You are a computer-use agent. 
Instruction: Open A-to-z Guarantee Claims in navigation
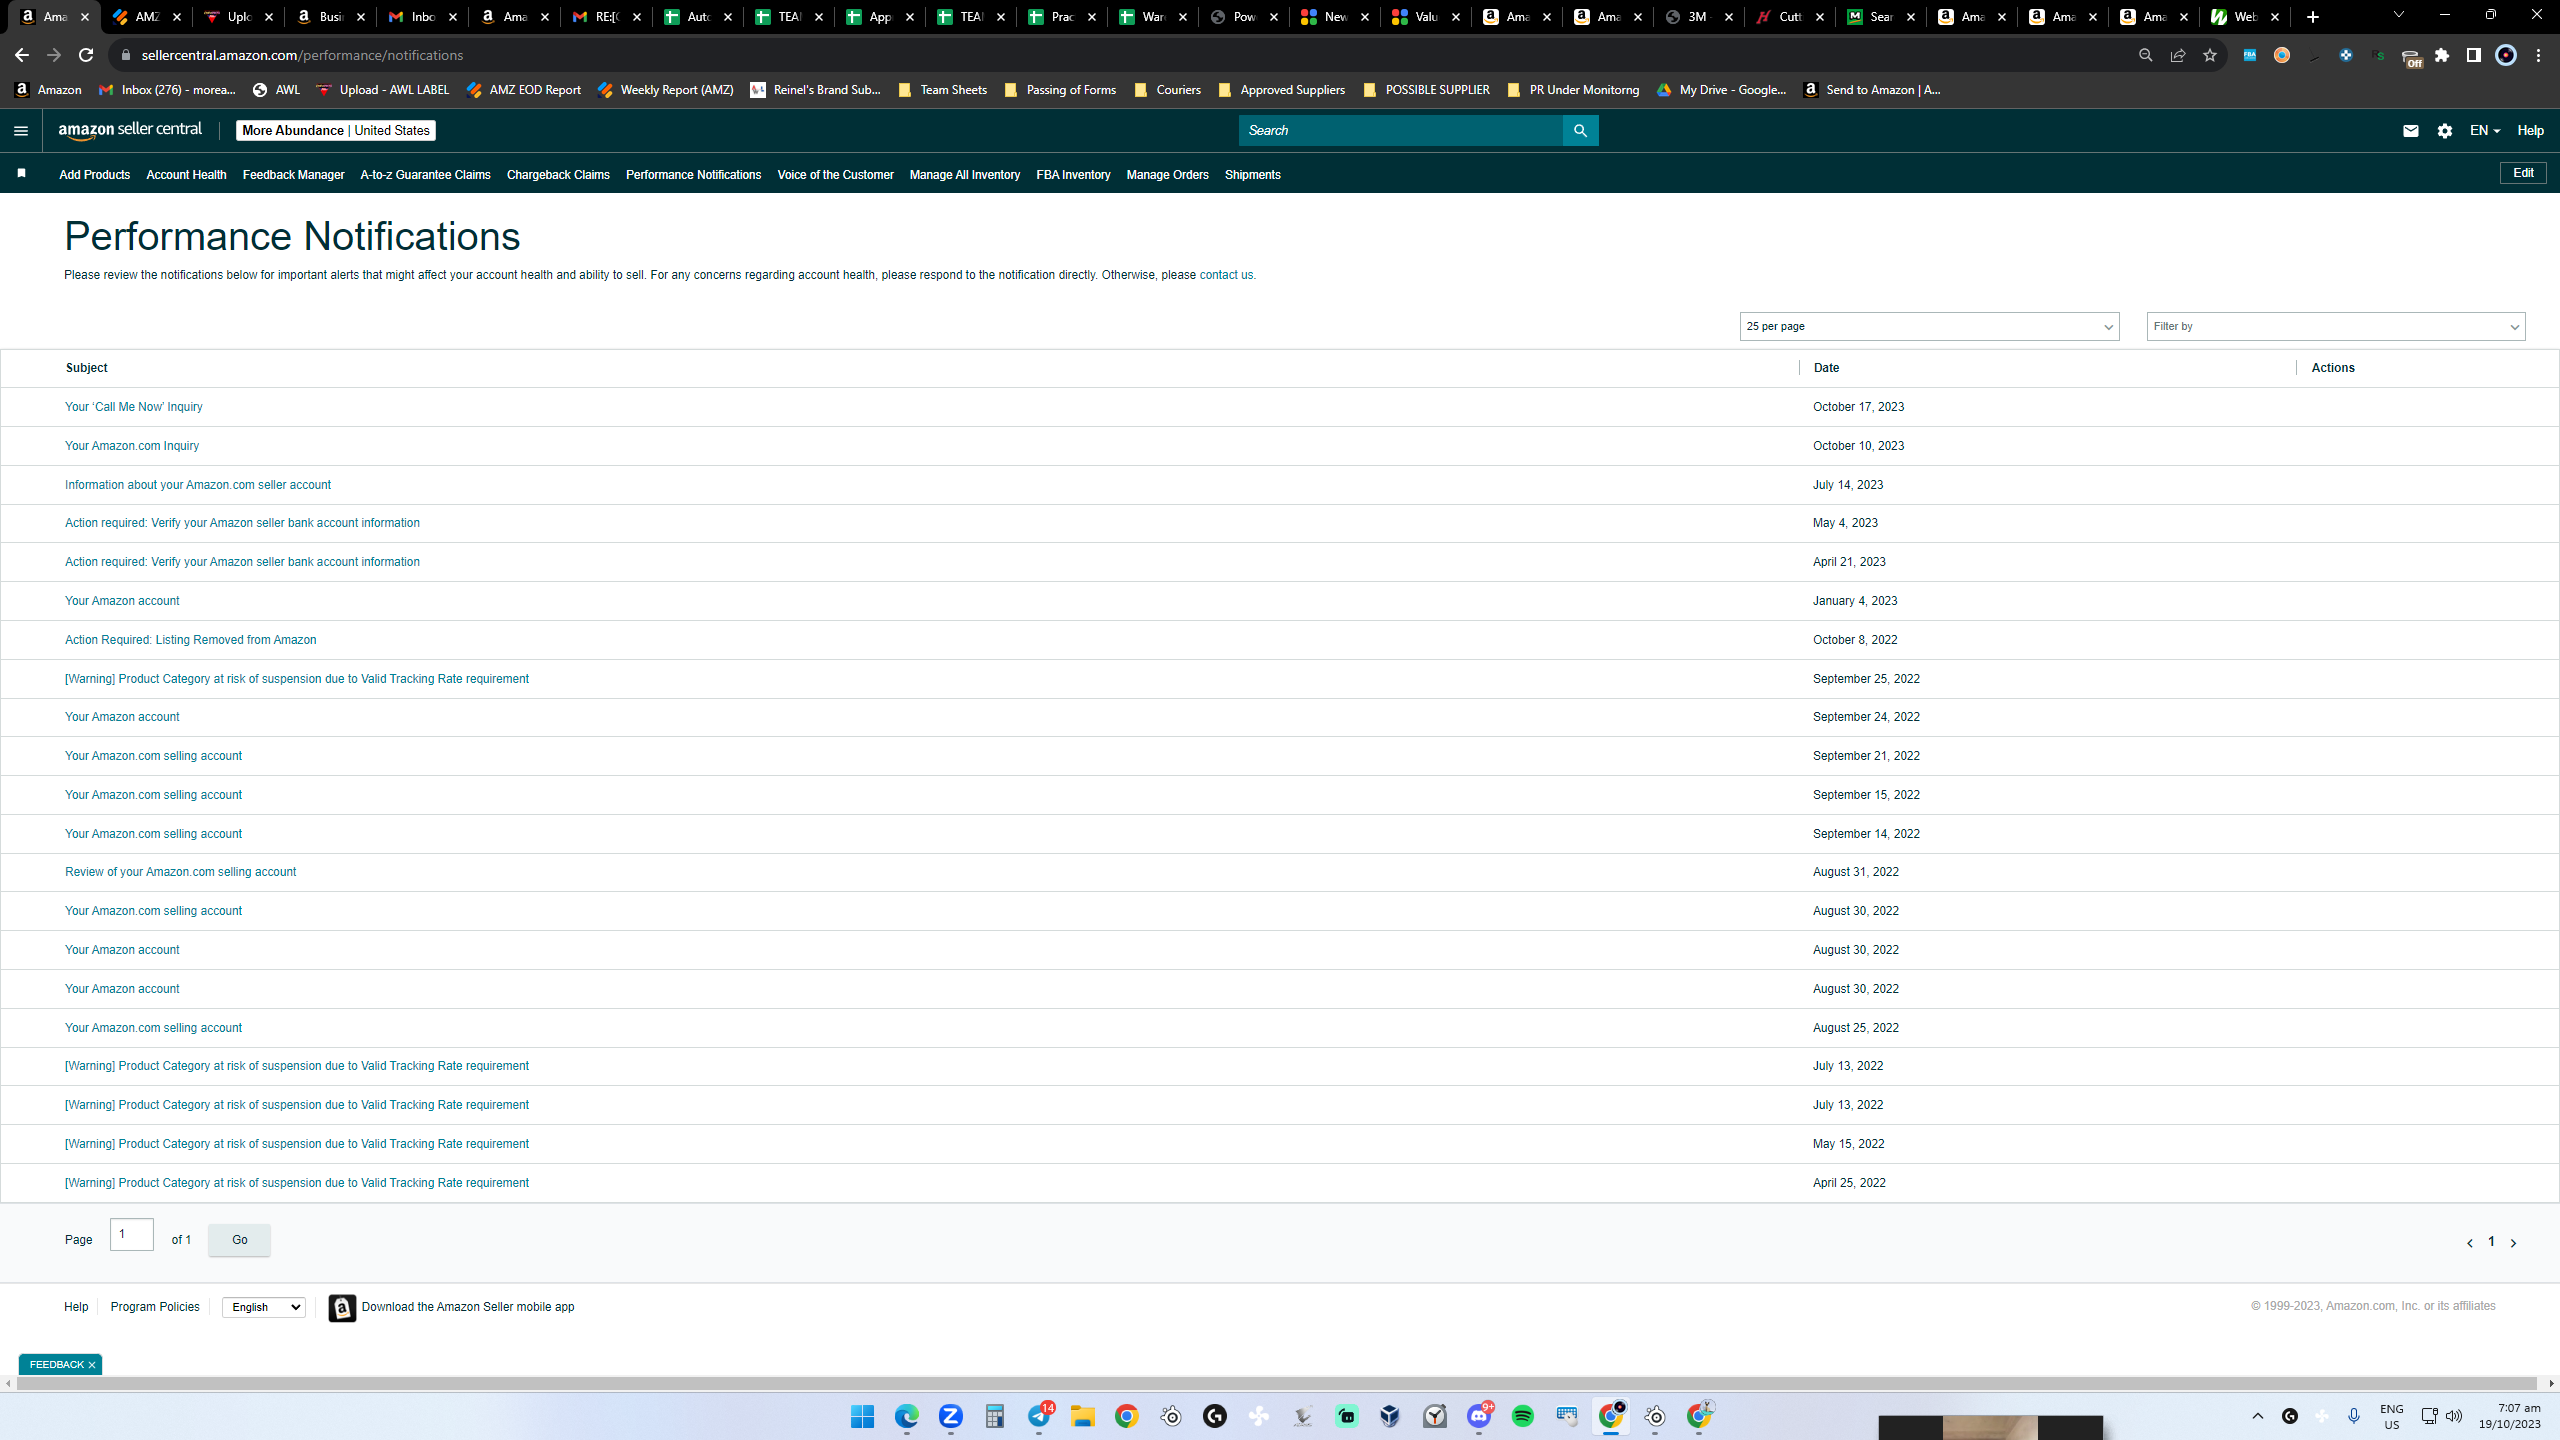coord(425,175)
